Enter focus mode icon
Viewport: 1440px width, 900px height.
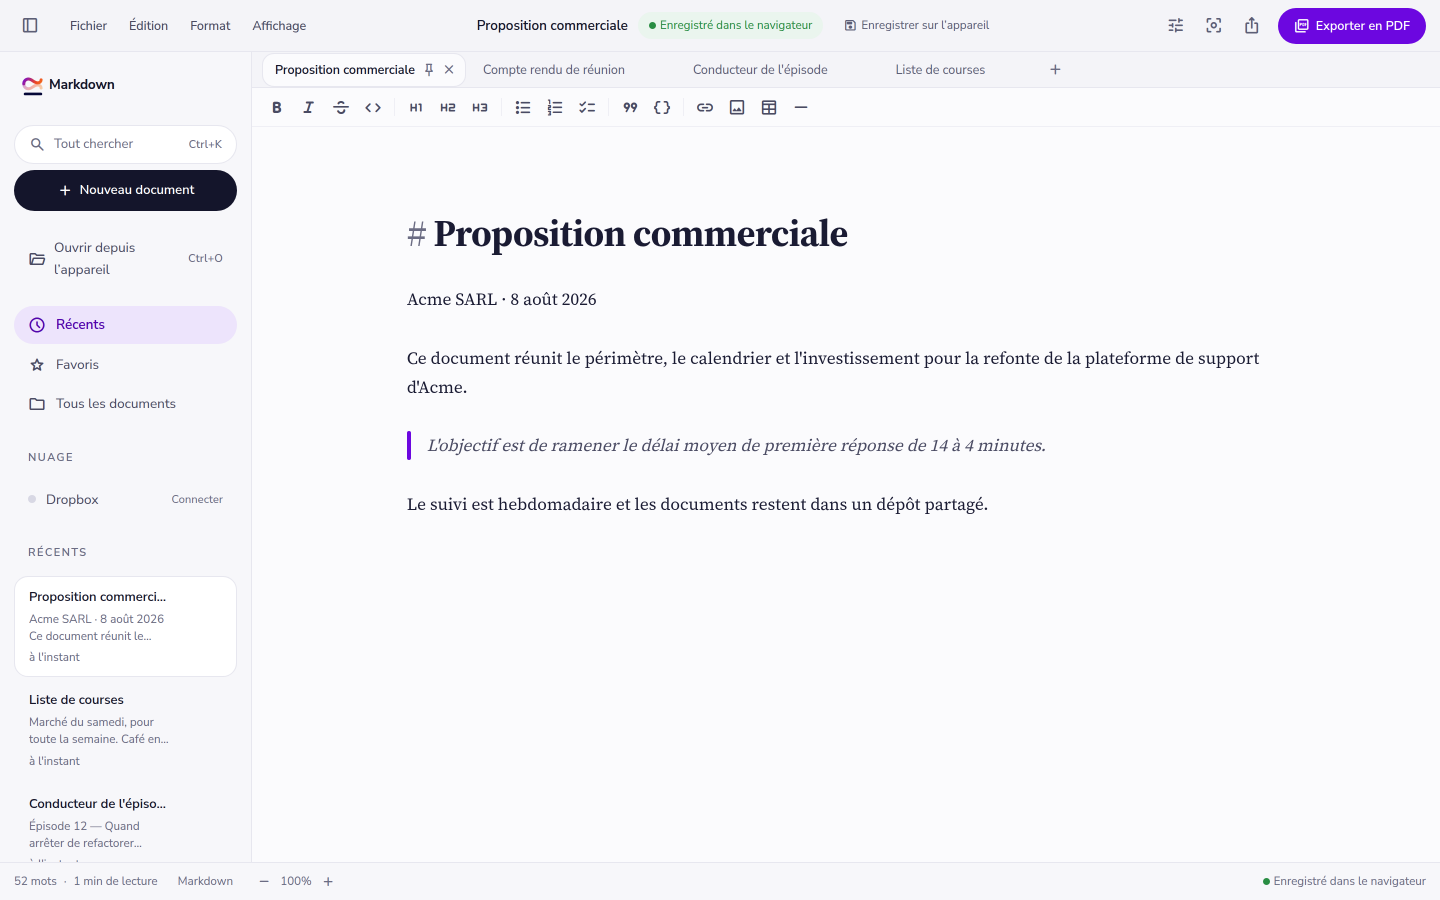click(x=1214, y=26)
